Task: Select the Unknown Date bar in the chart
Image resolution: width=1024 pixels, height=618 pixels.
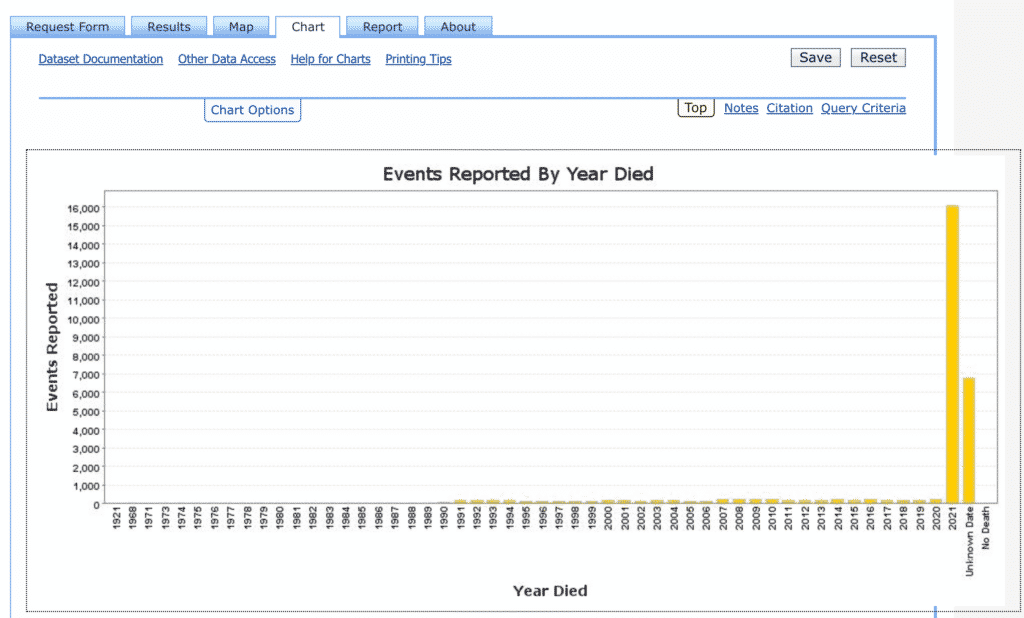Action: 968,440
